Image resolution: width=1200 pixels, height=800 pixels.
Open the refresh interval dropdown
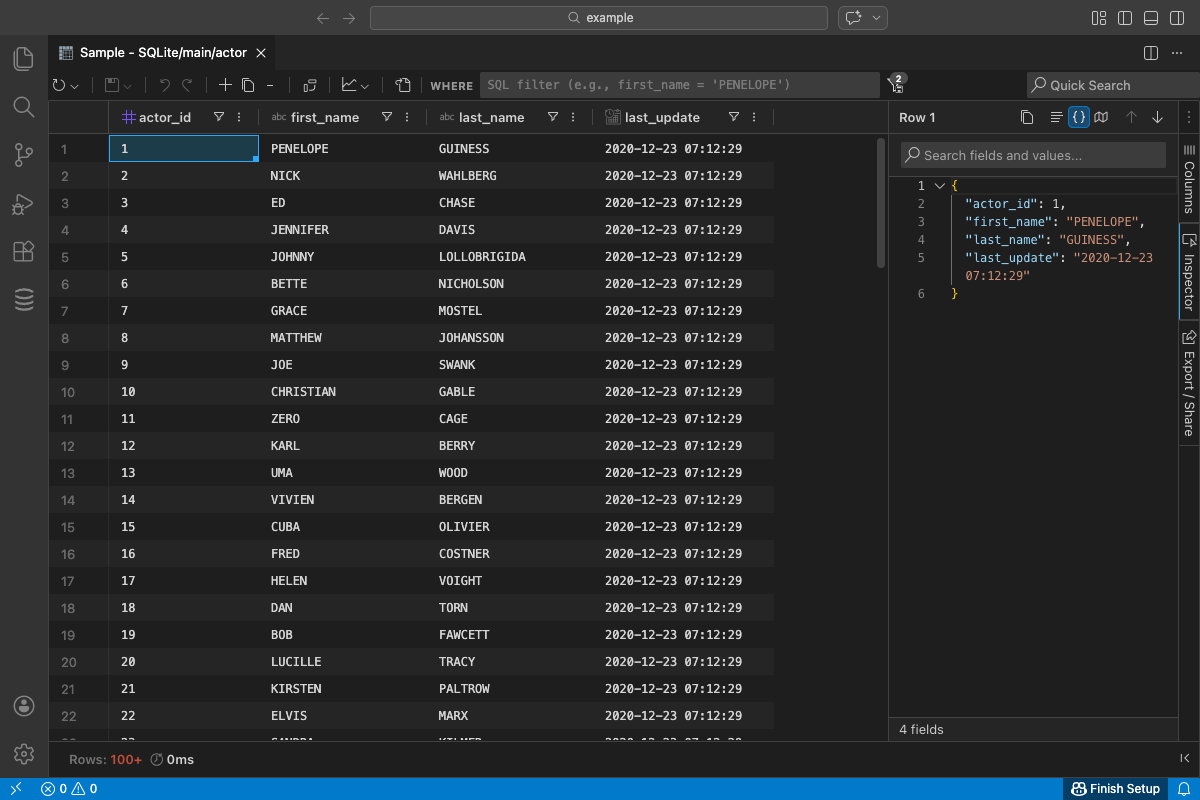point(72,85)
